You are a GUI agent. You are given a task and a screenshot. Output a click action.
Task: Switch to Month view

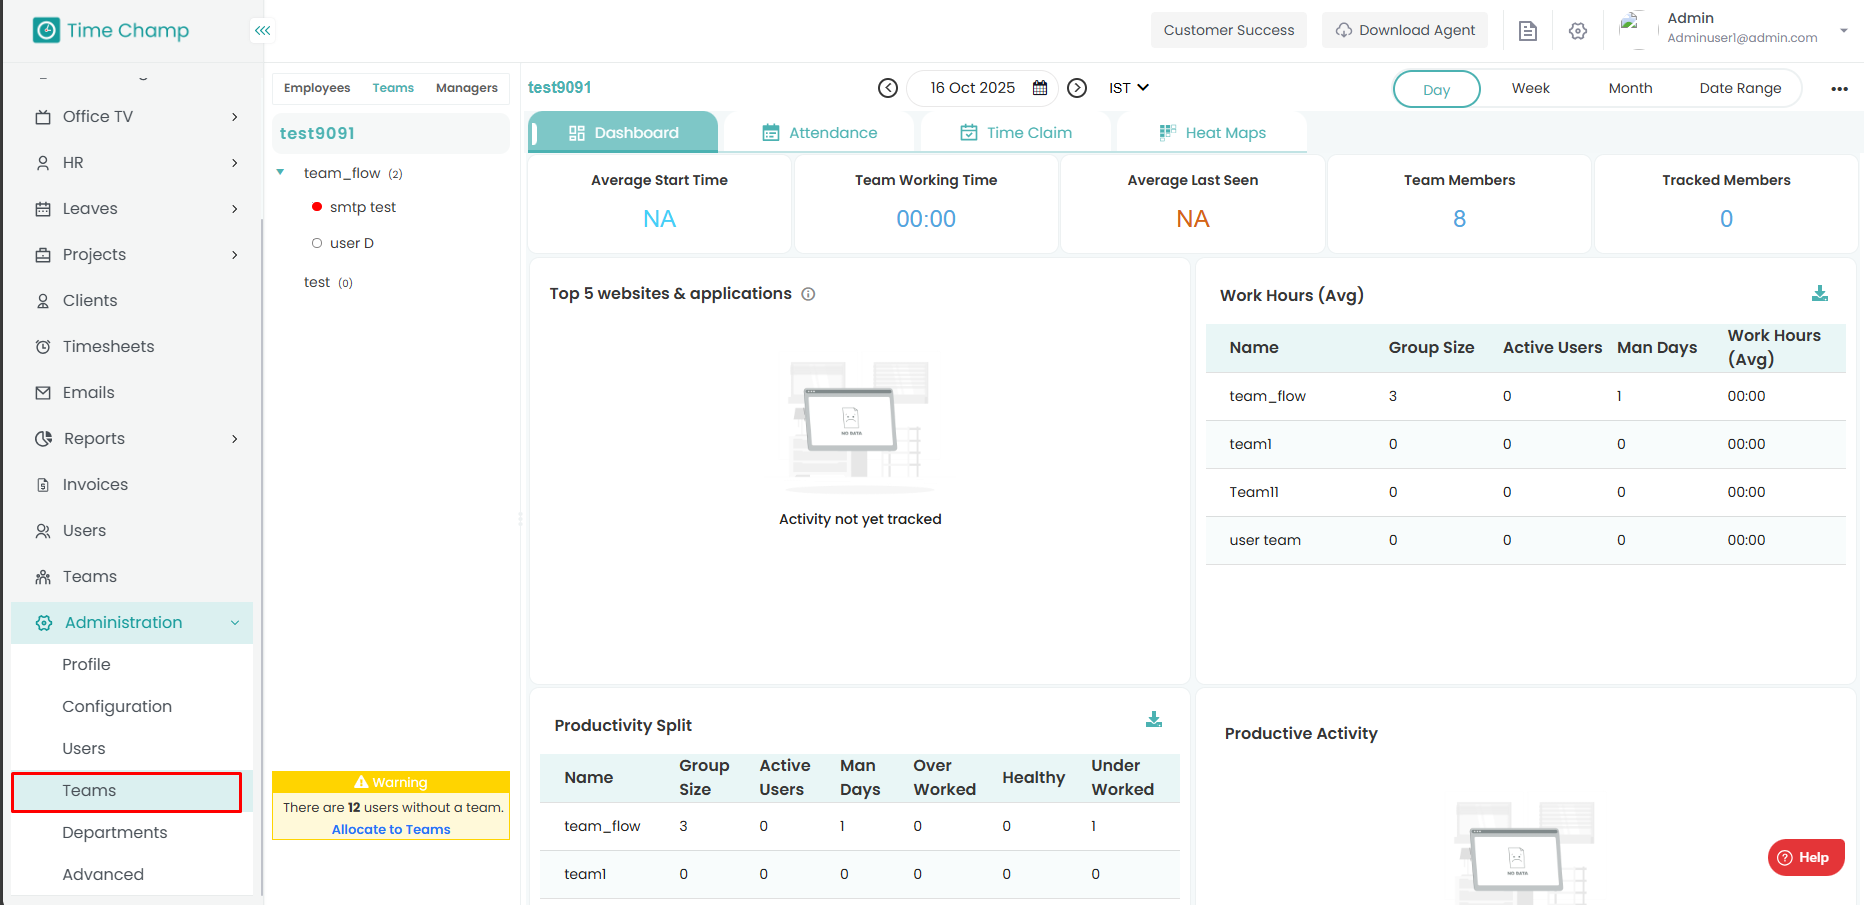pyautogui.click(x=1630, y=88)
